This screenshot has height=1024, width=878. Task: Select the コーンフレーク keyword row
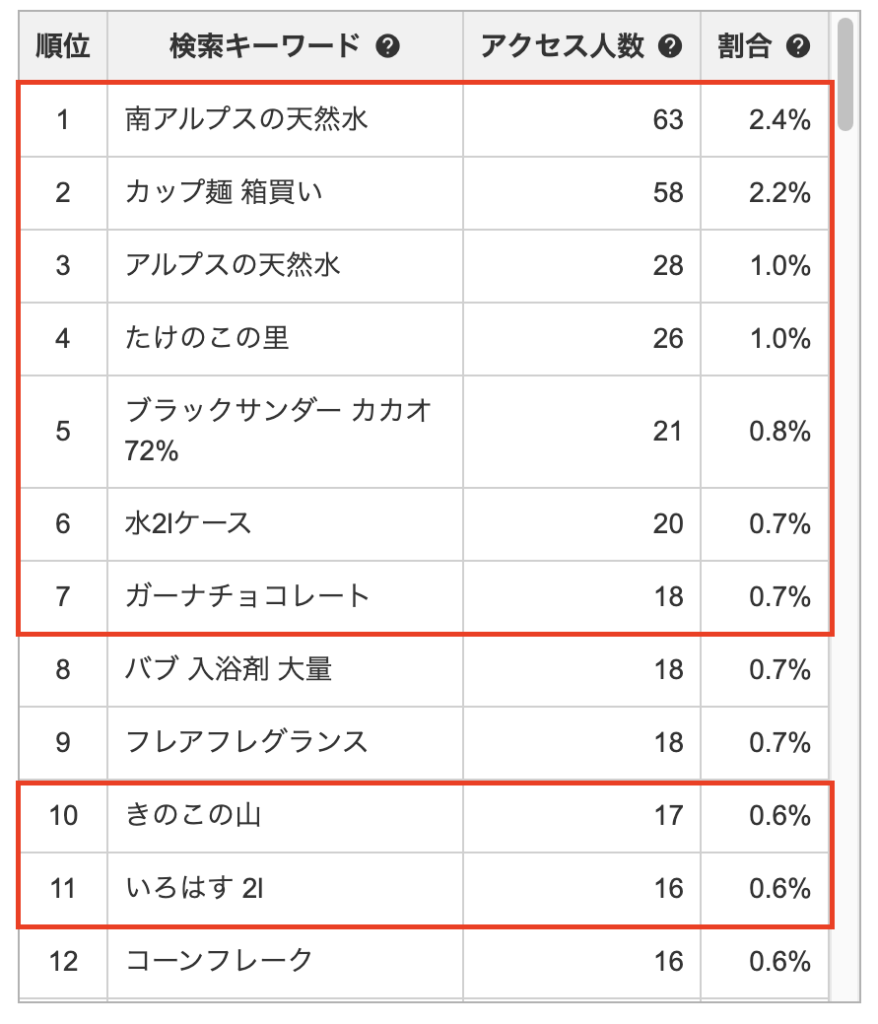click(219, 961)
